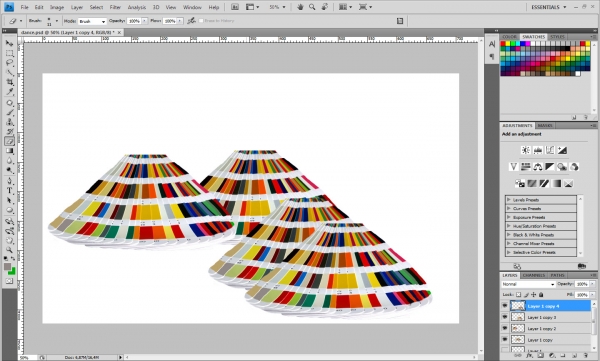Switch to the Channels tab
Screen dimensions: 600x361
tap(533, 275)
